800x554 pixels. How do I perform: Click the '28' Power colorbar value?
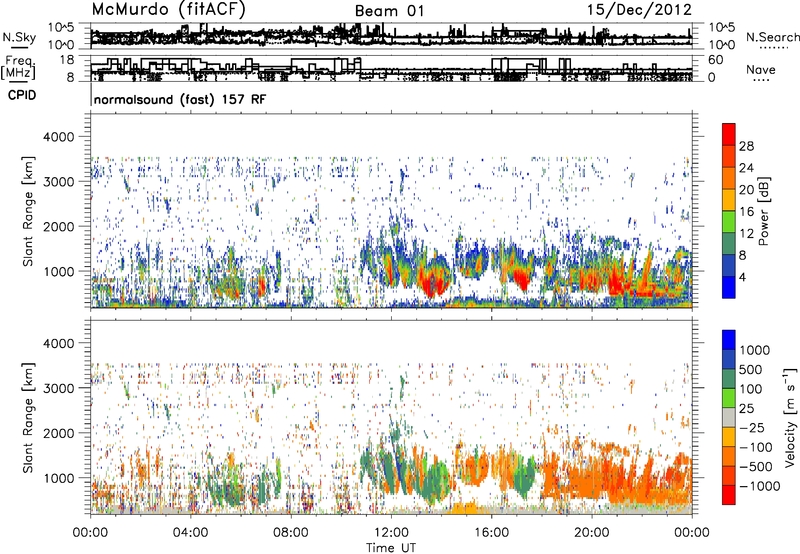point(746,146)
